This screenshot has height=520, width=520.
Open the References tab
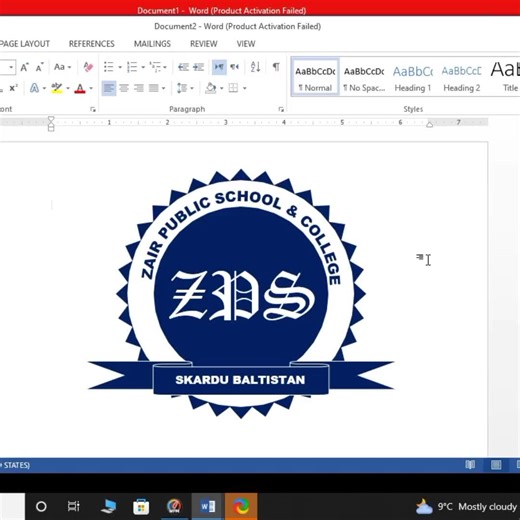[x=92, y=44]
